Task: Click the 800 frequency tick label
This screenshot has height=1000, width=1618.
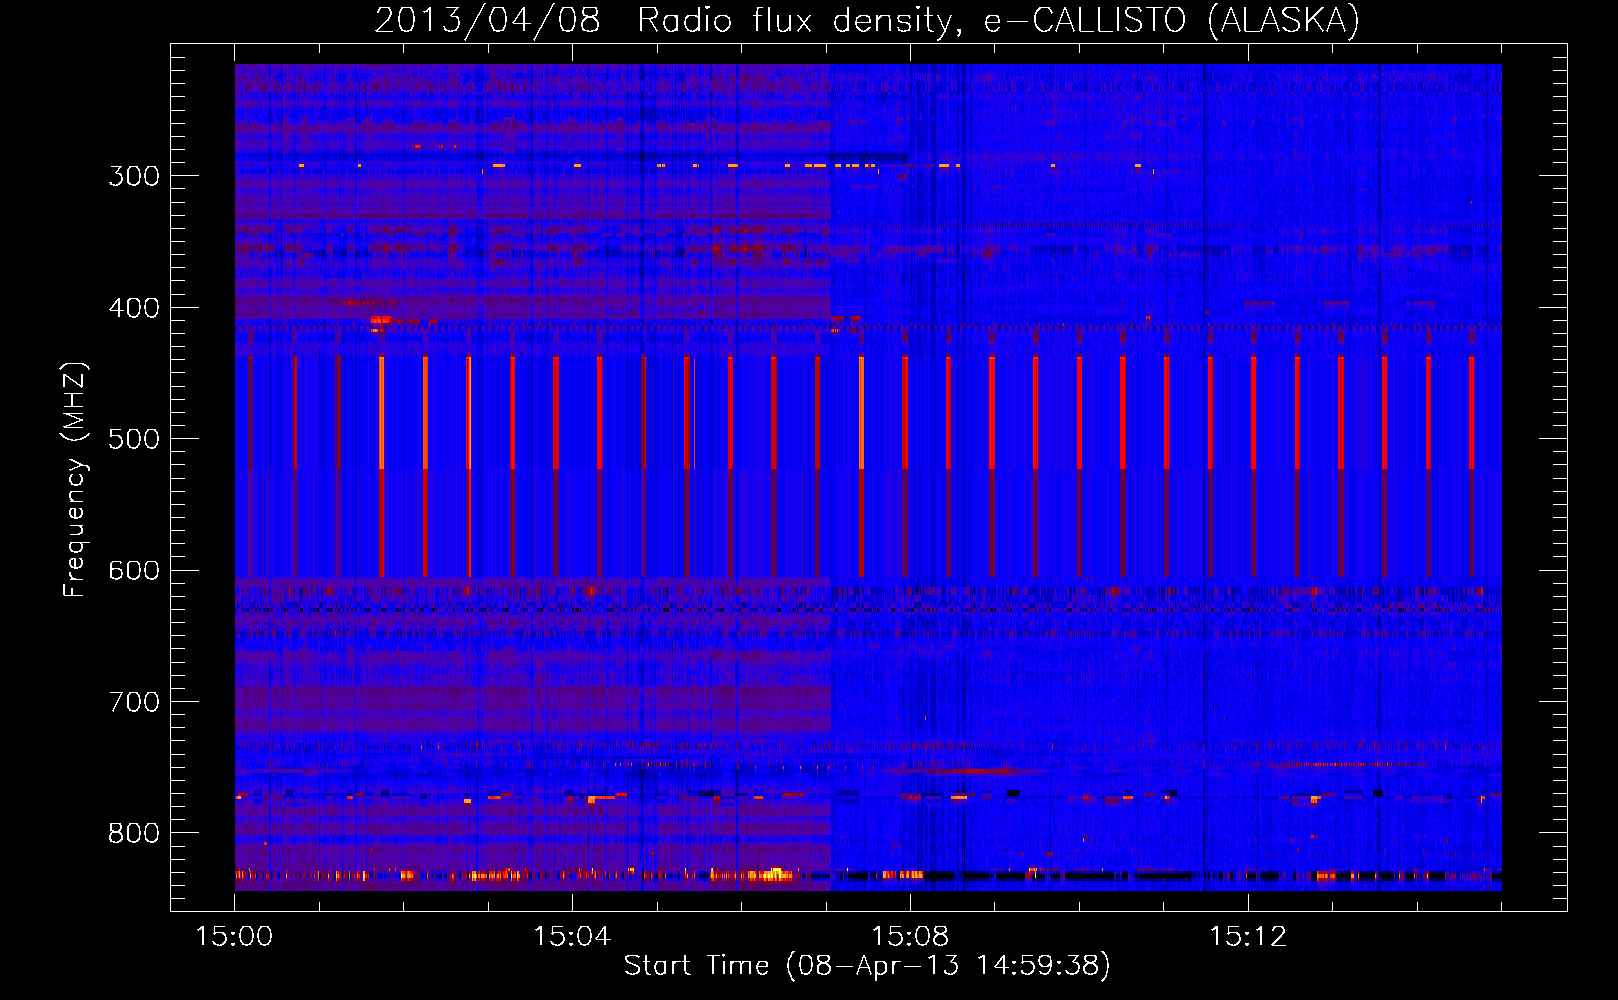Action: 134,834
